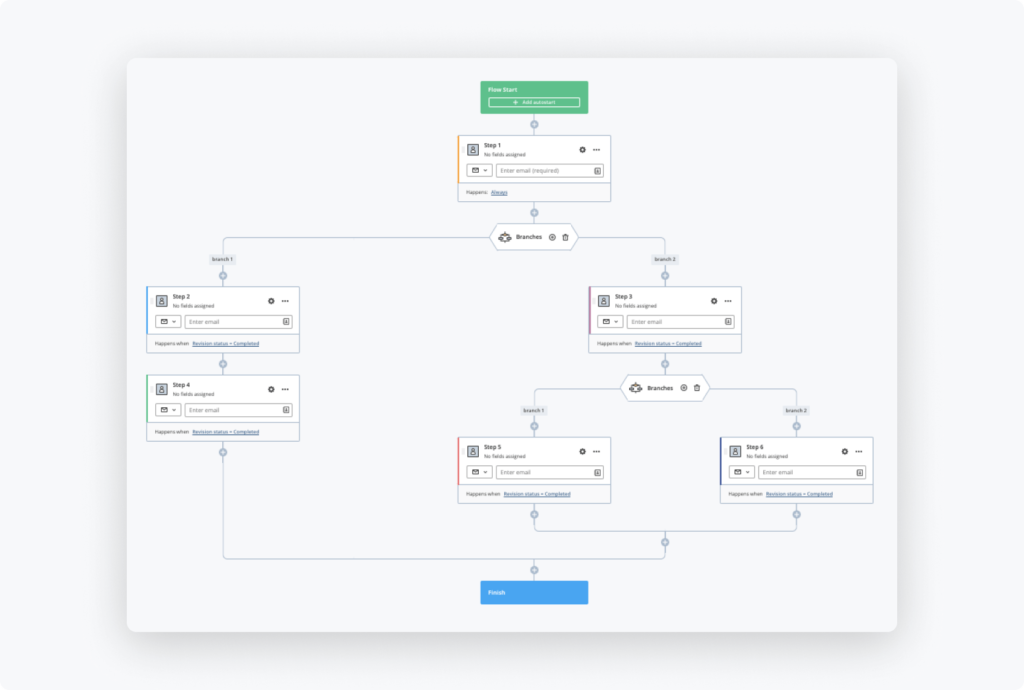Image resolution: width=1024 pixels, height=690 pixels.
Task: Expand the delivery type dropdown in Step 1
Action: click(x=479, y=171)
